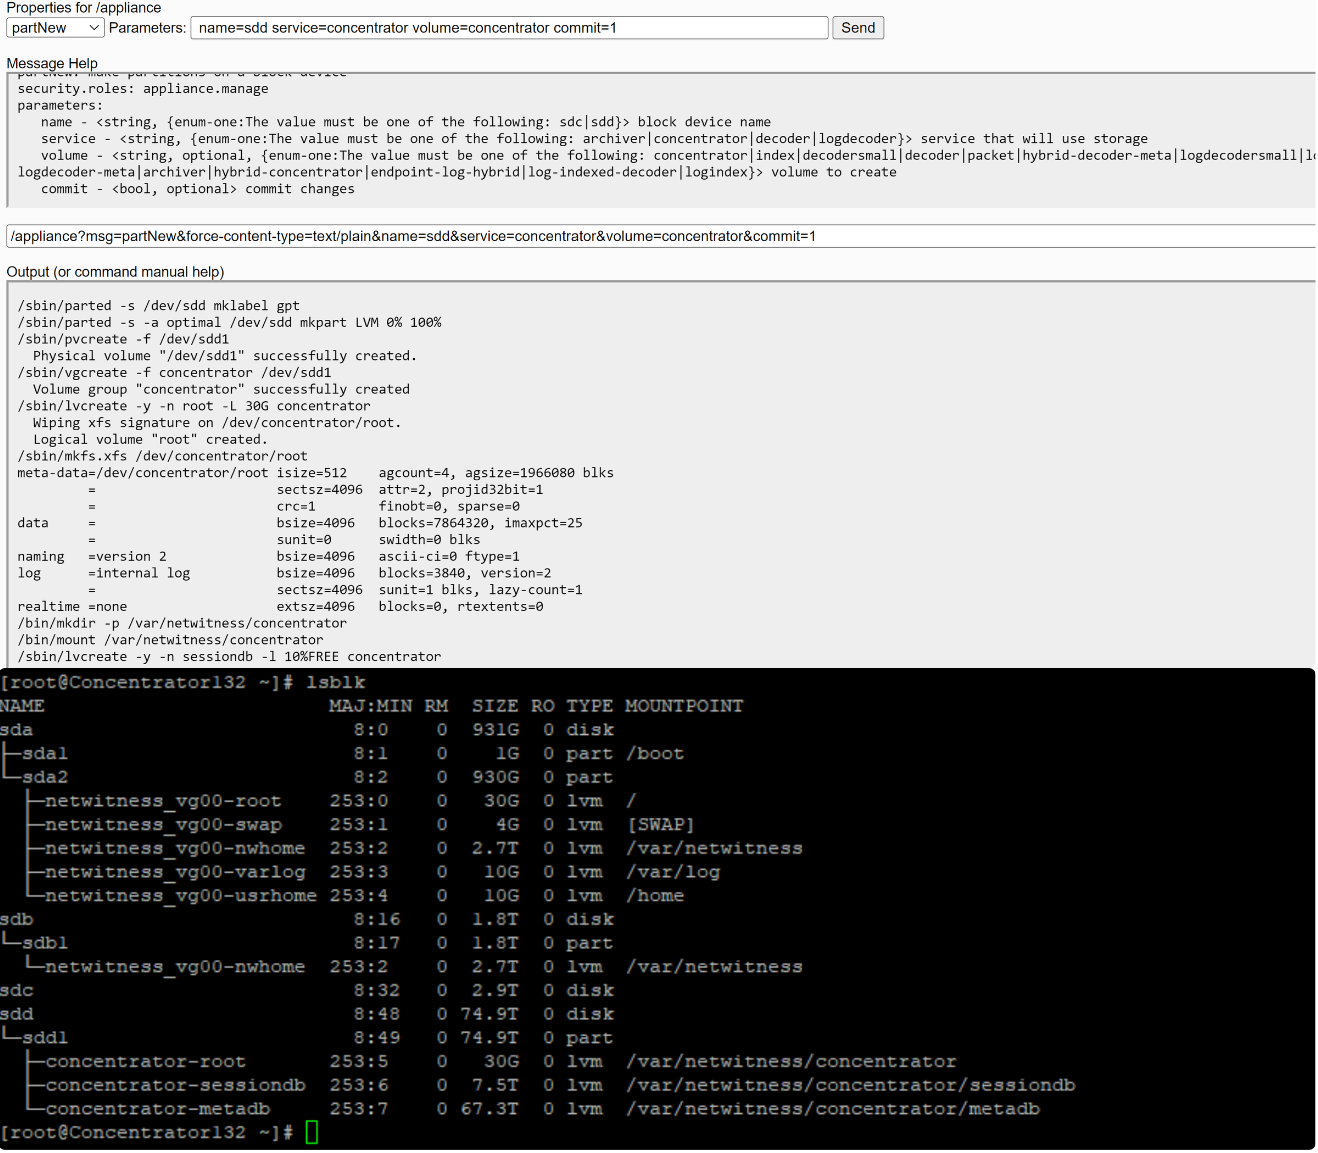Click the Send button
The width and height of the screenshot is (1318, 1153).
click(x=857, y=28)
